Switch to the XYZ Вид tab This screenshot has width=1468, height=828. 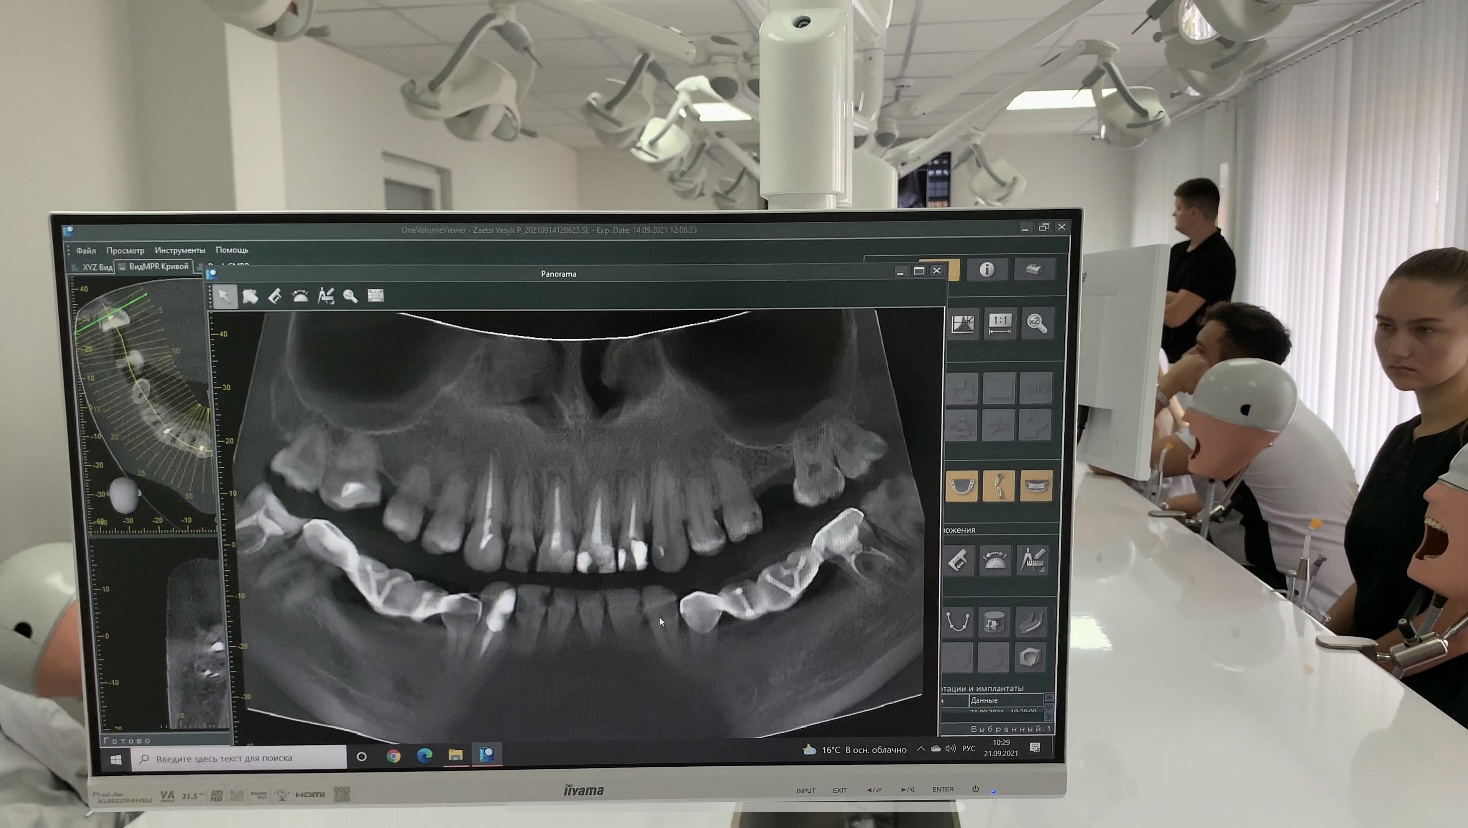pos(94,268)
